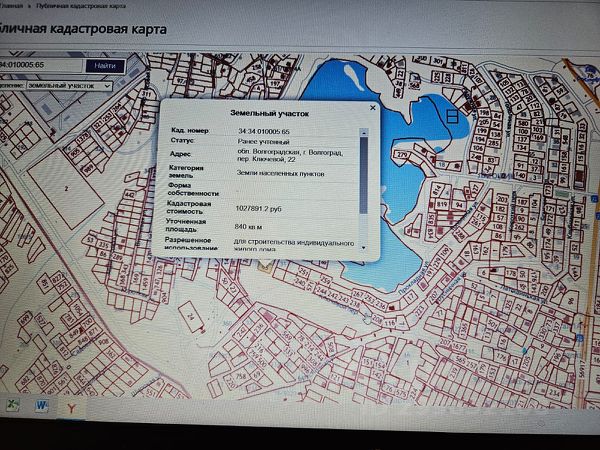
Task: Open the земельный участок object type dropdown
Action: [69, 86]
